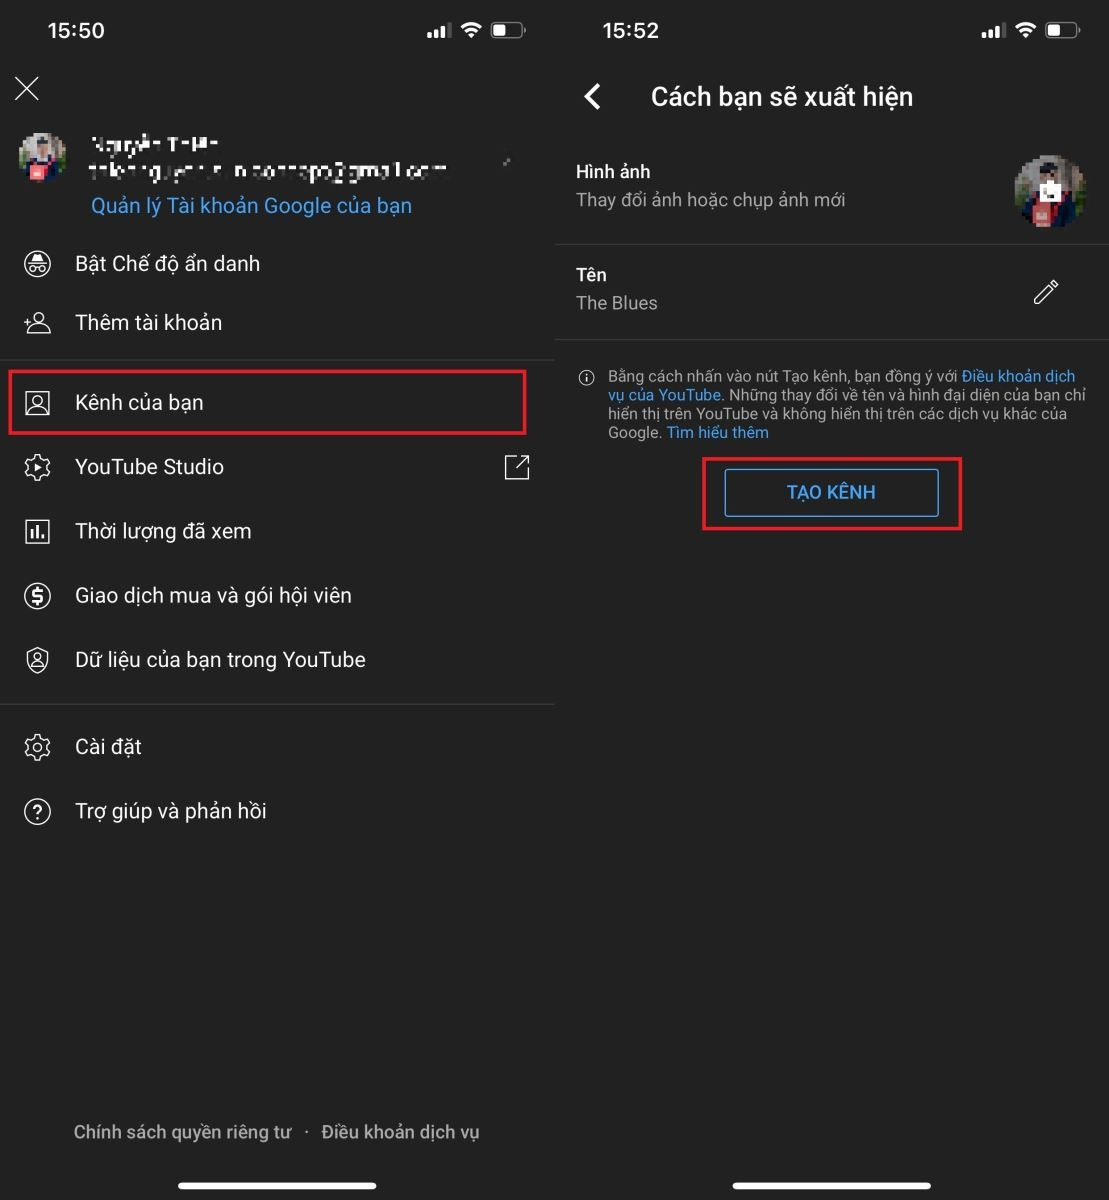This screenshot has width=1109, height=1200.
Task: Open Quản lý Tài khoản Google của bạn
Action: [251, 205]
